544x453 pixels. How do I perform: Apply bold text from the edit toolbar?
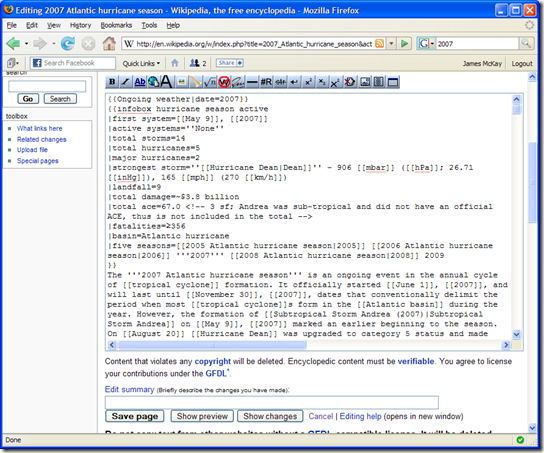pyautogui.click(x=112, y=82)
